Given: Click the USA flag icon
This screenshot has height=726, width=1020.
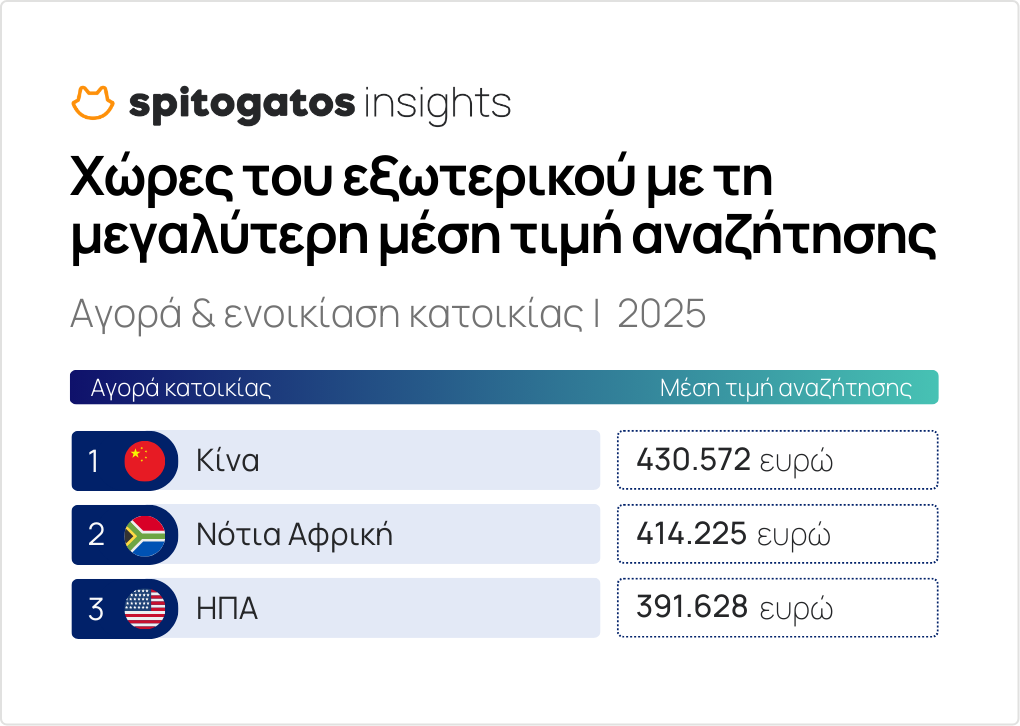Looking at the screenshot, I should pos(145,608).
